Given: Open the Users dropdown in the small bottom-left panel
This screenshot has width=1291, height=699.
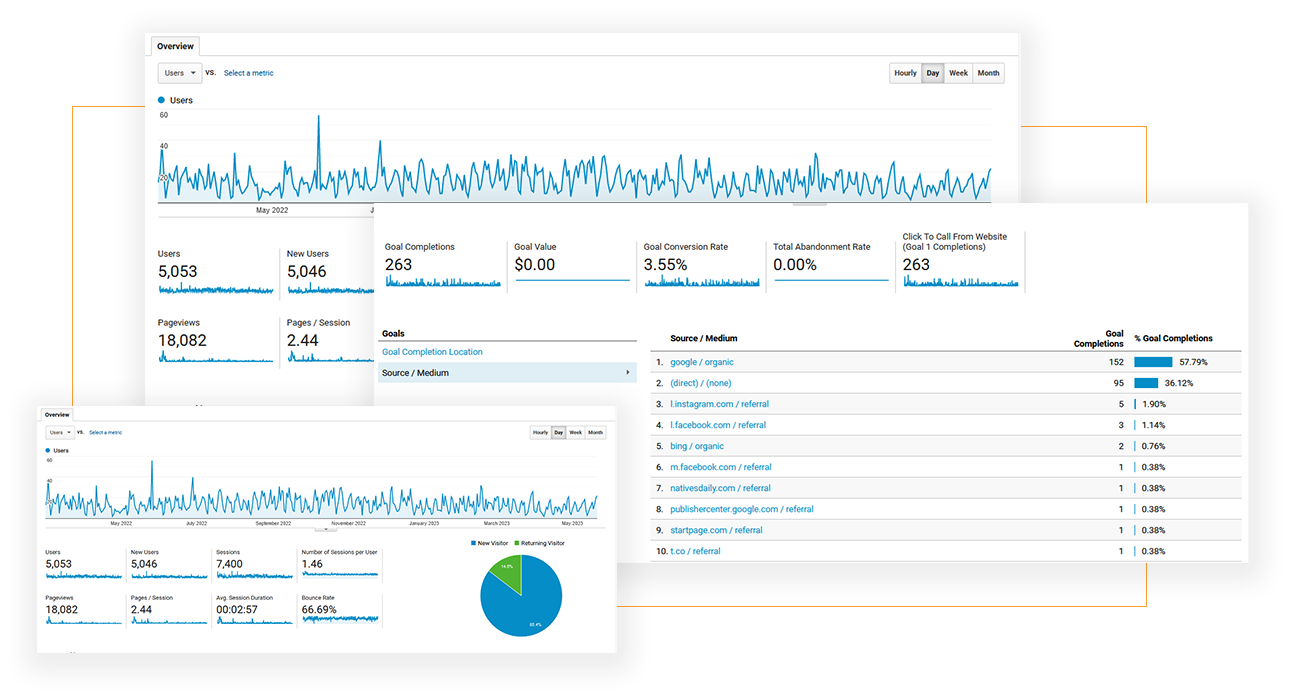Looking at the screenshot, I should 59,432.
